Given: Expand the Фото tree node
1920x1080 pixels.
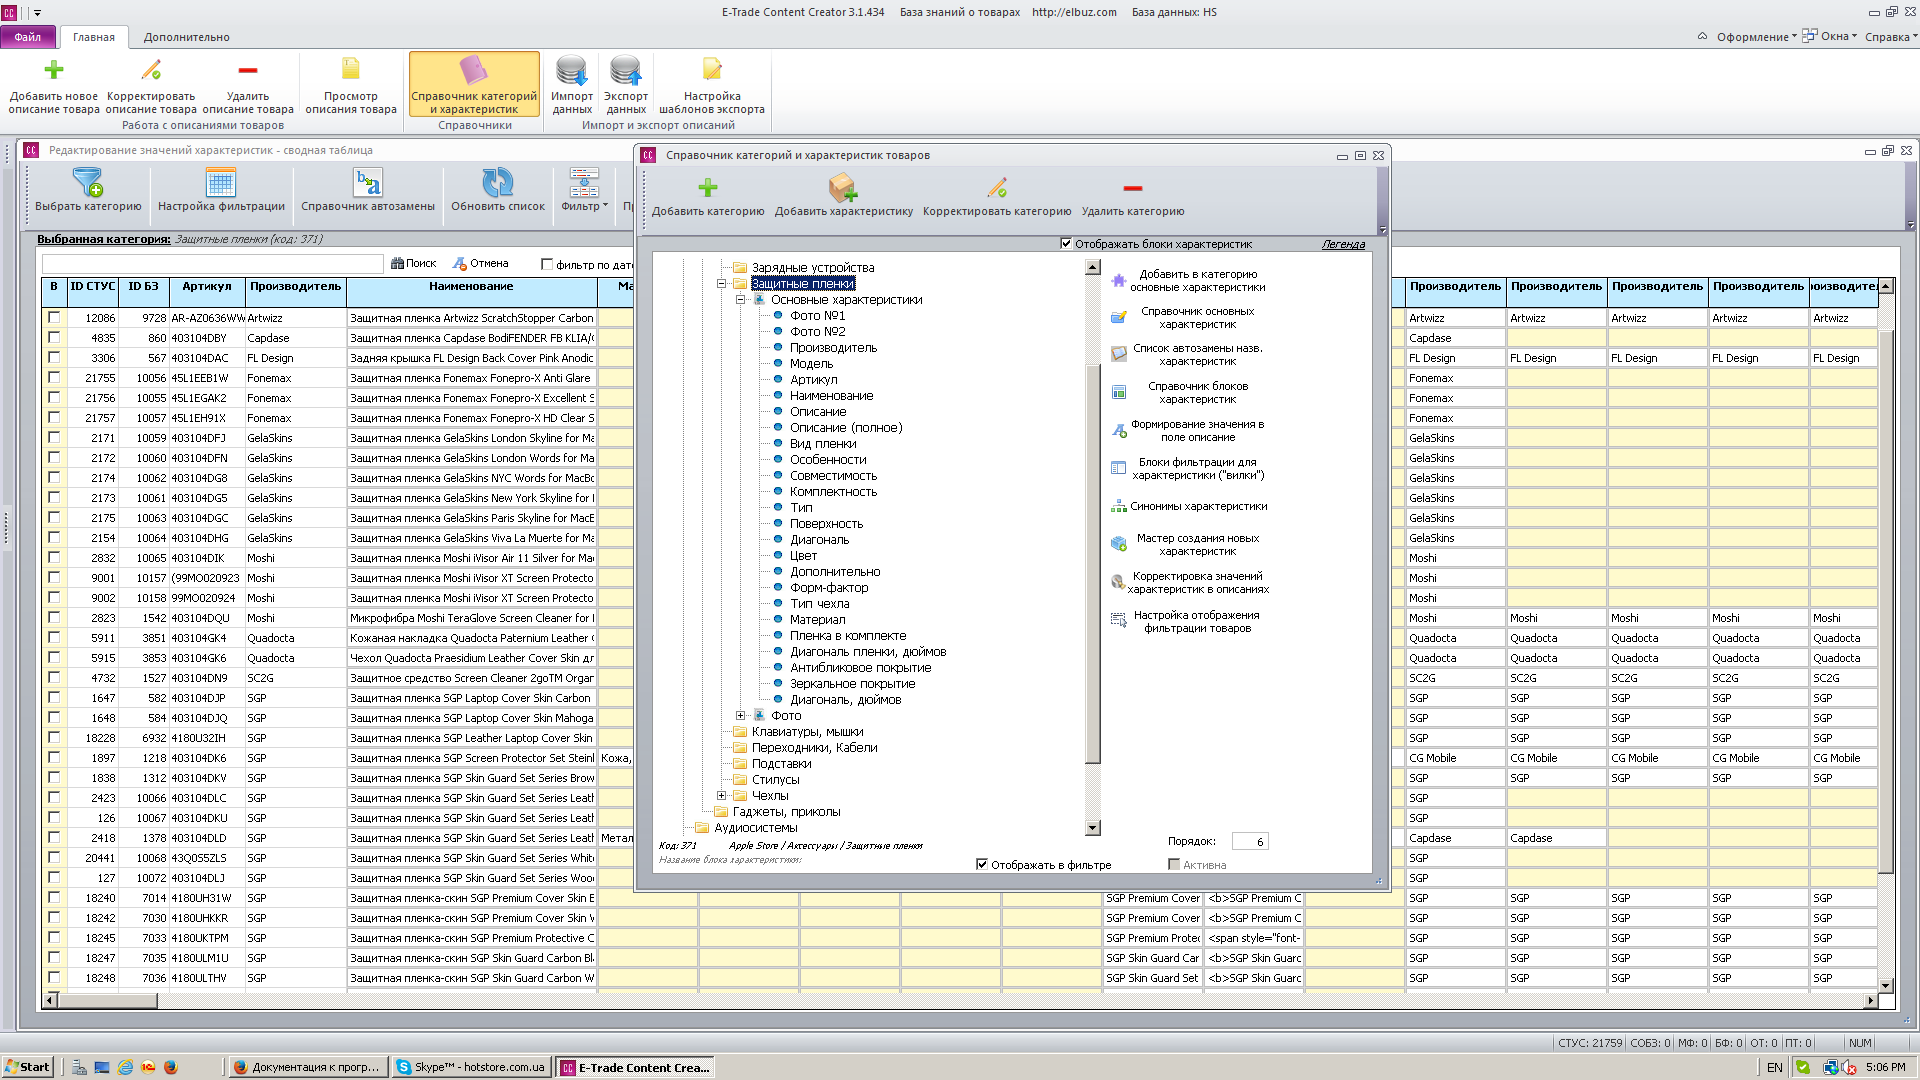Looking at the screenshot, I should 740,716.
